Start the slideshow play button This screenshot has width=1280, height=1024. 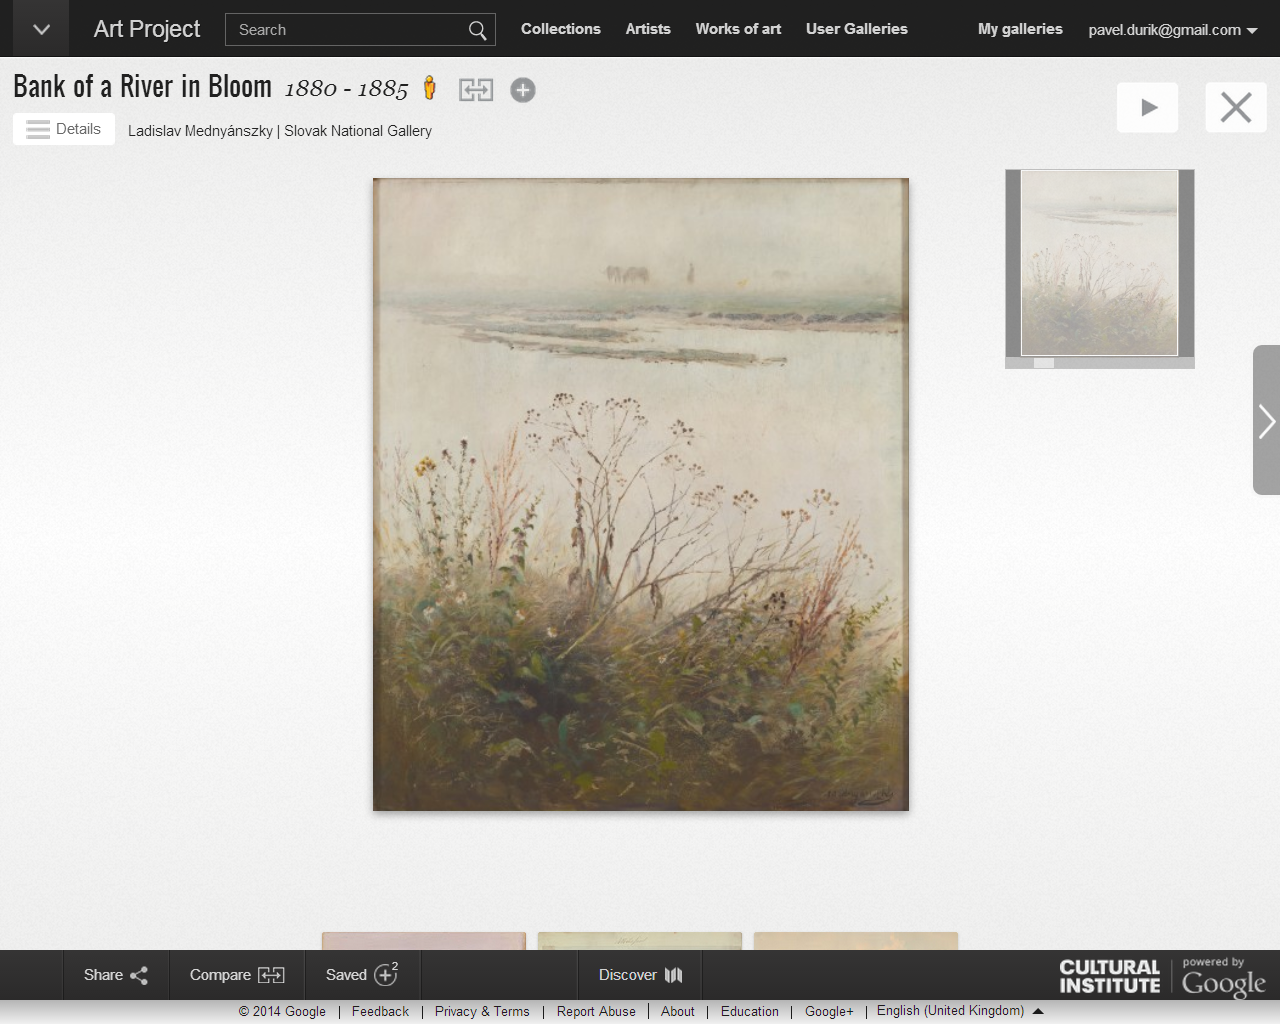pos(1147,107)
